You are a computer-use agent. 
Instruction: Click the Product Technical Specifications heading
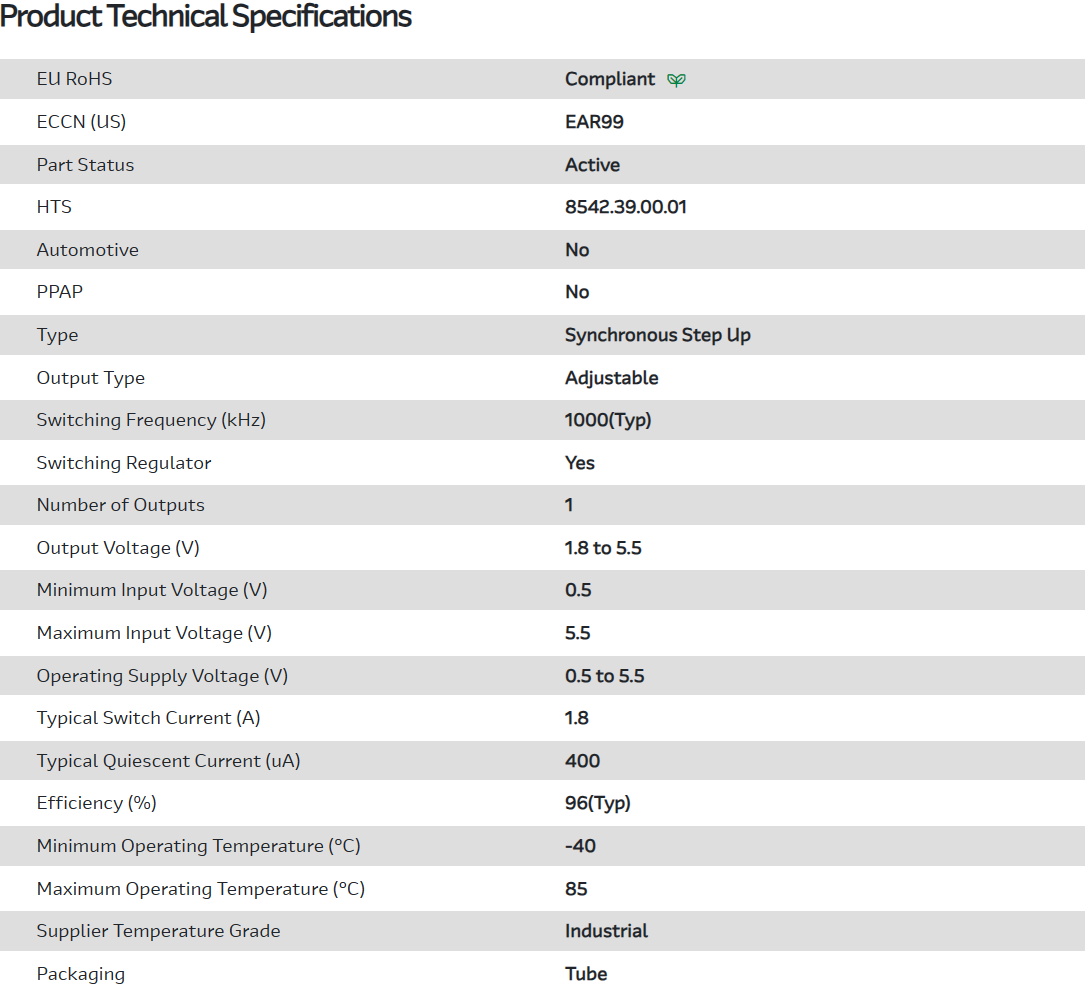tap(206, 17)
